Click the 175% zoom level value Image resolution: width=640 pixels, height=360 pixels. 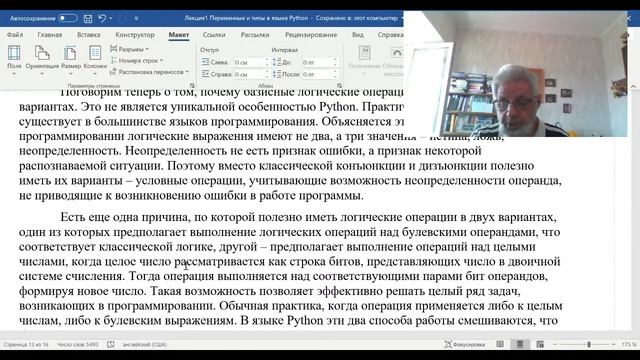point(629,344)
